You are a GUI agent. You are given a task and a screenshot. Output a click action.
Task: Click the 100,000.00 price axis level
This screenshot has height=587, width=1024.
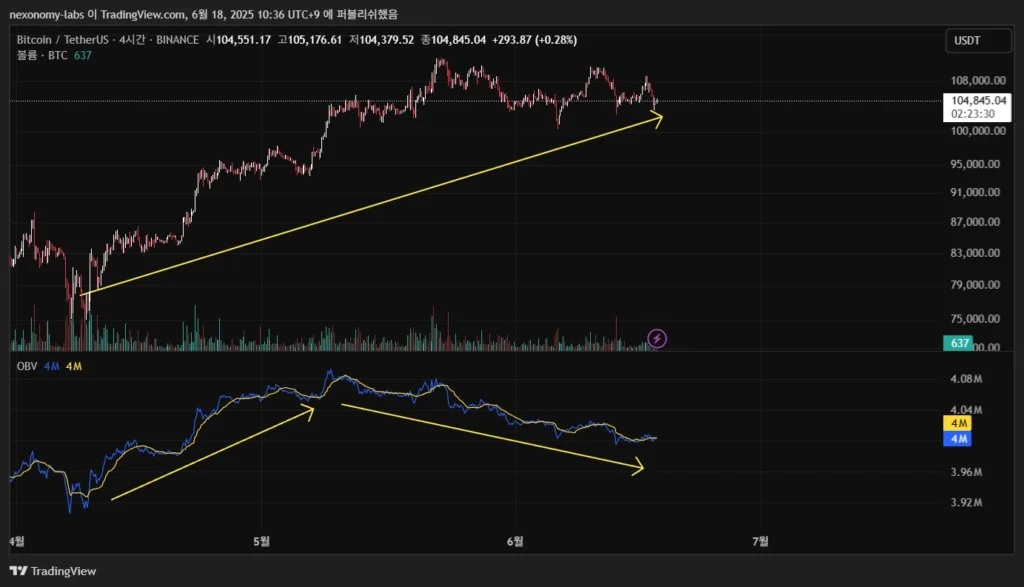tap(977, 131)
